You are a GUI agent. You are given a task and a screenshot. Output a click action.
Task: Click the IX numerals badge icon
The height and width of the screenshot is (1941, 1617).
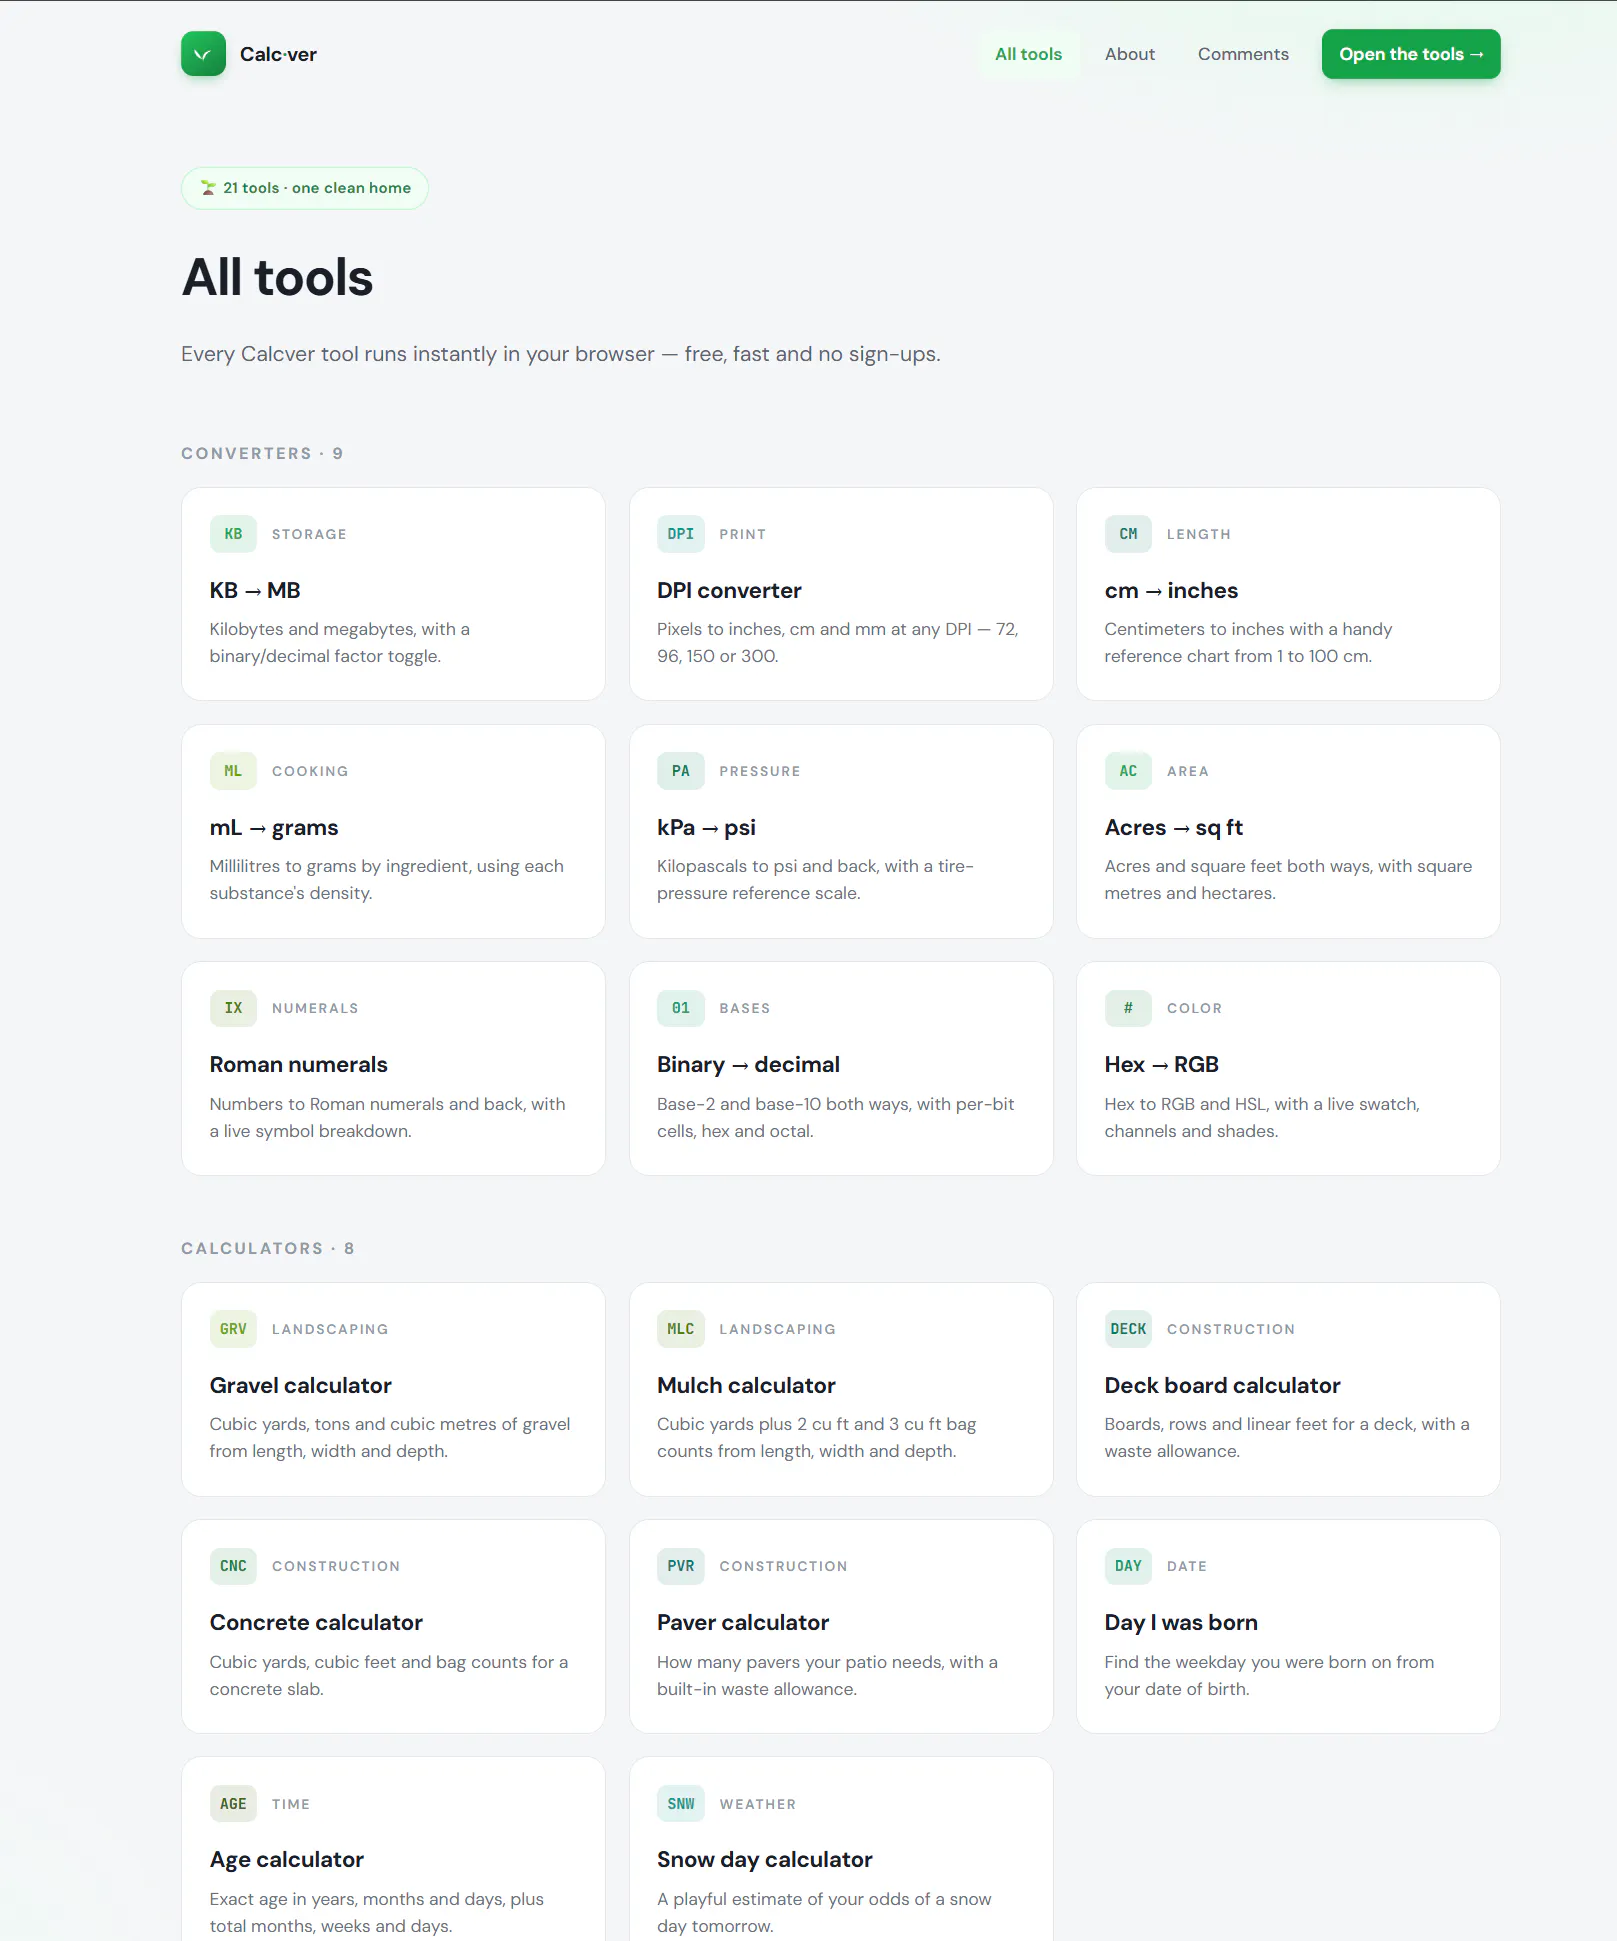click(233, 1008)
